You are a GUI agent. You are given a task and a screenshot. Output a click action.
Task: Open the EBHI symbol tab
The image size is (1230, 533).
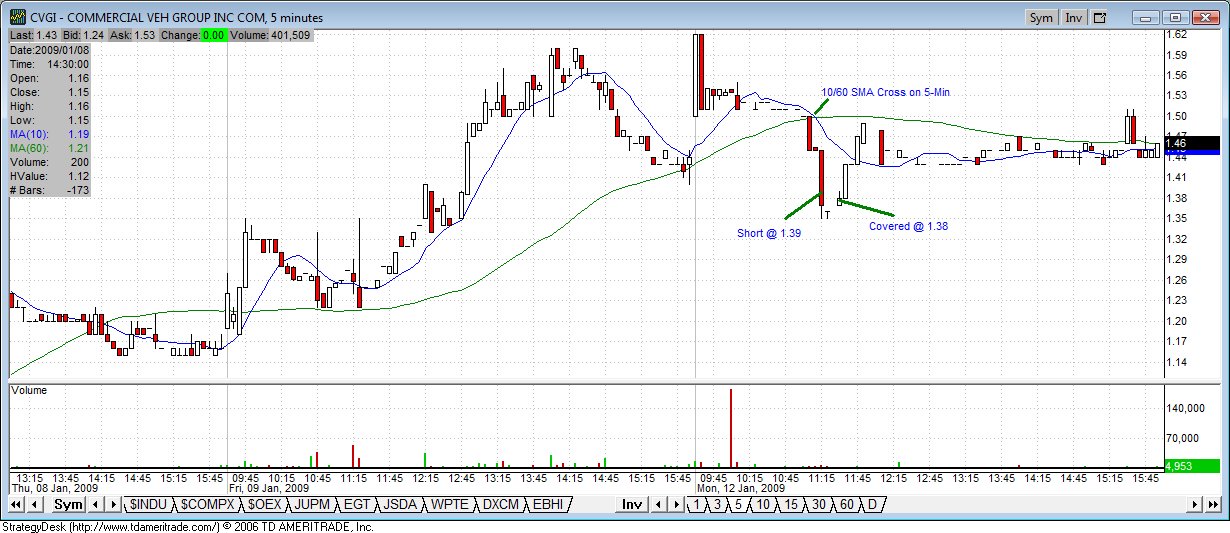[548, 504]
